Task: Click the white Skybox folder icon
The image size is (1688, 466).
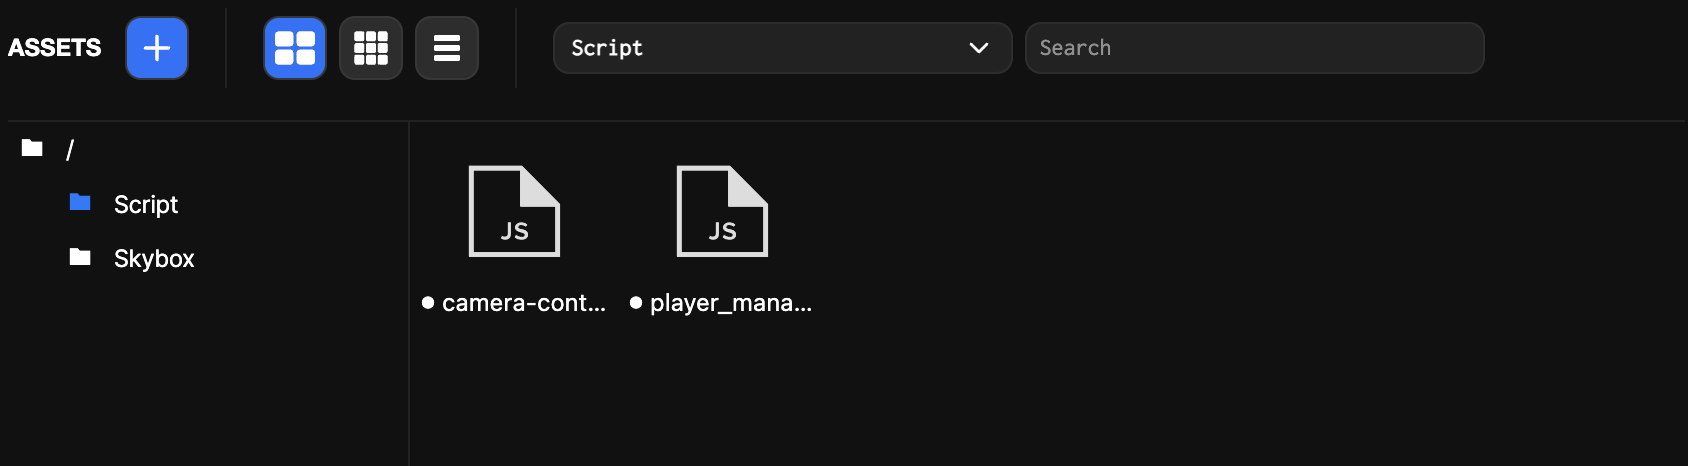Action: pos(80,258)
